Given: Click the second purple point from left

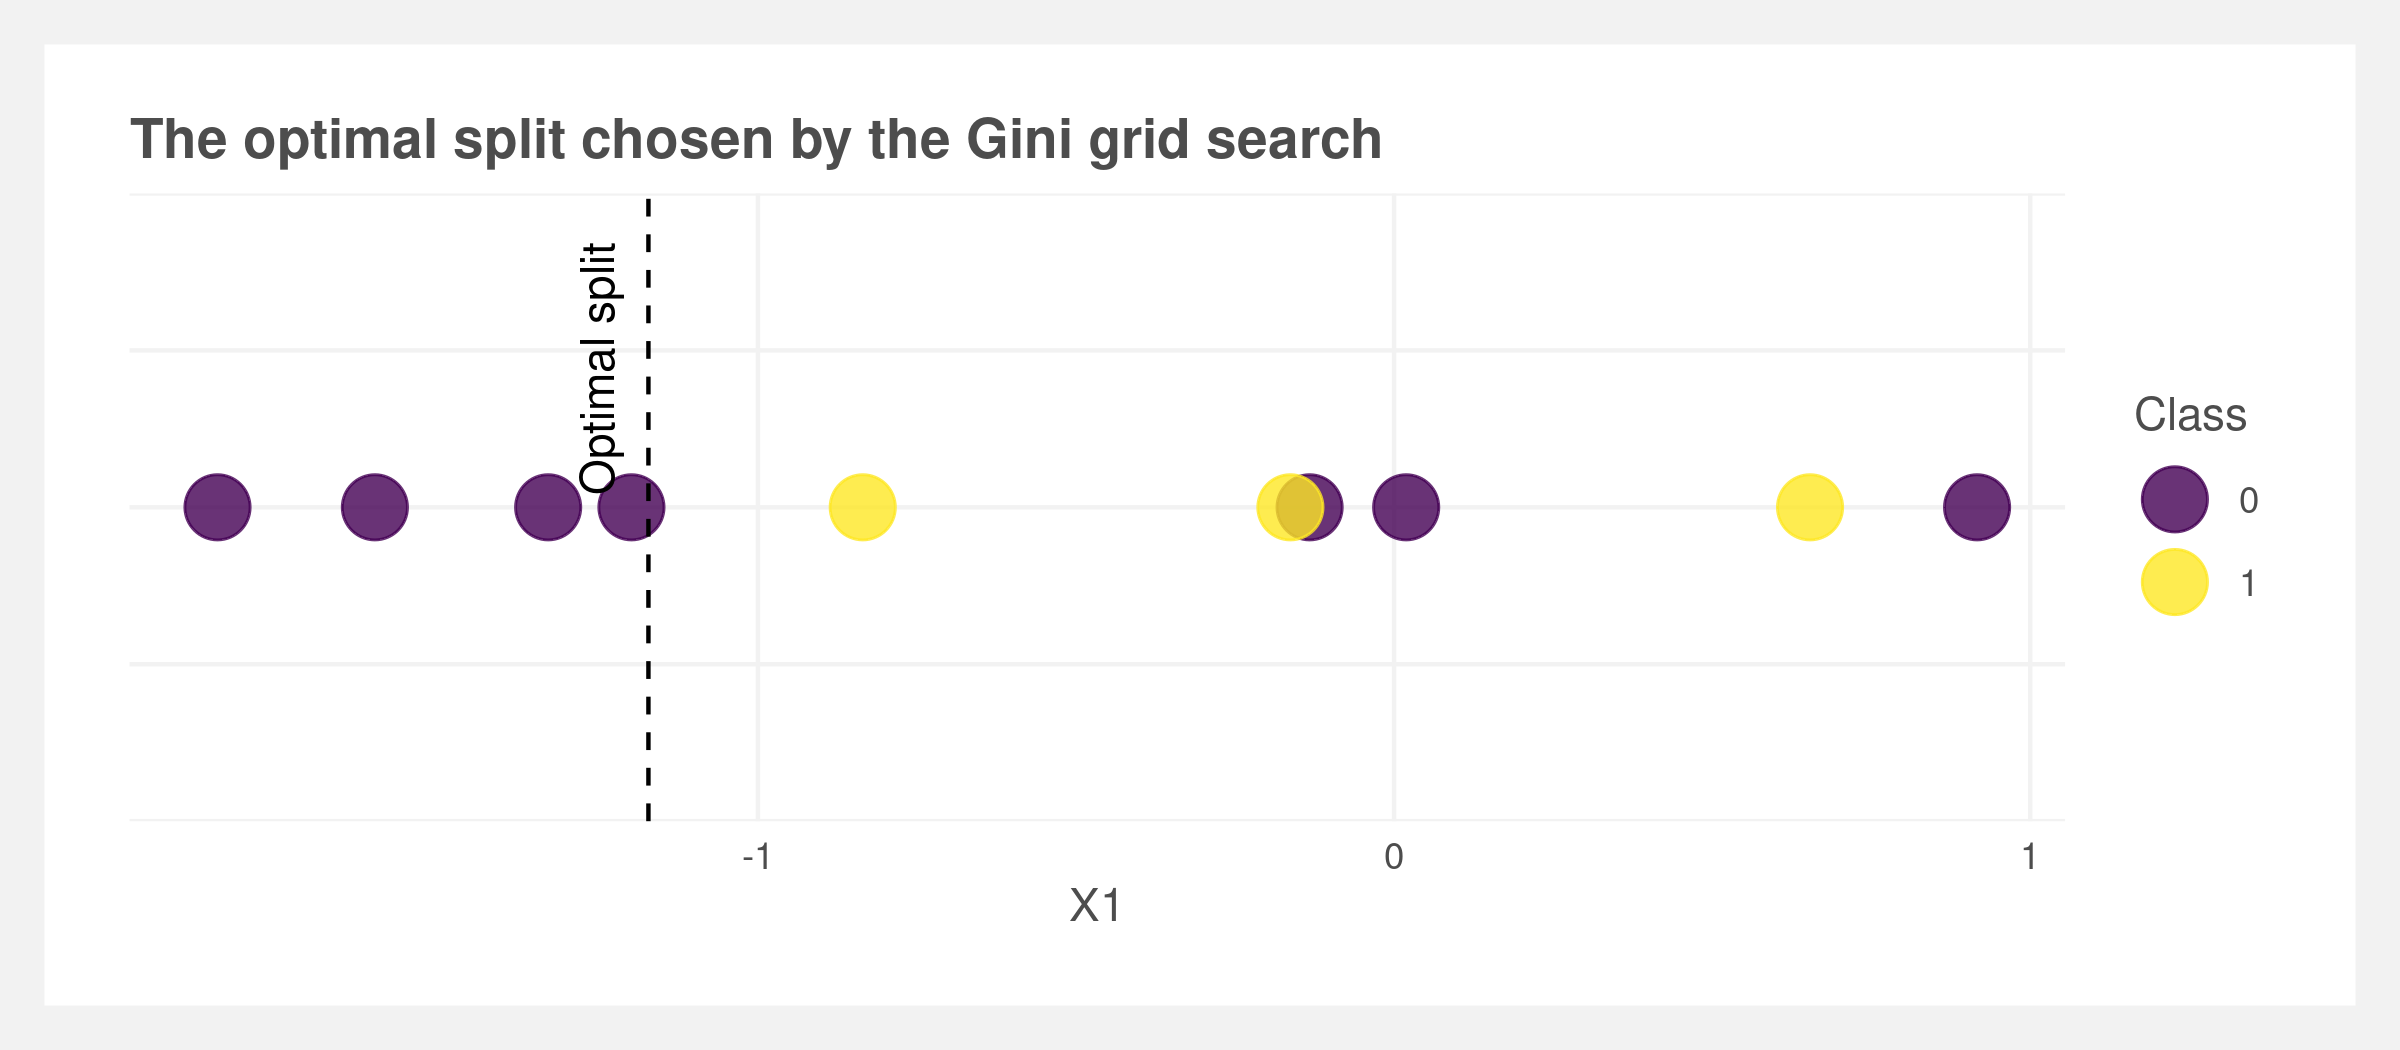Looking at the screenshot, I should (375, 507).
